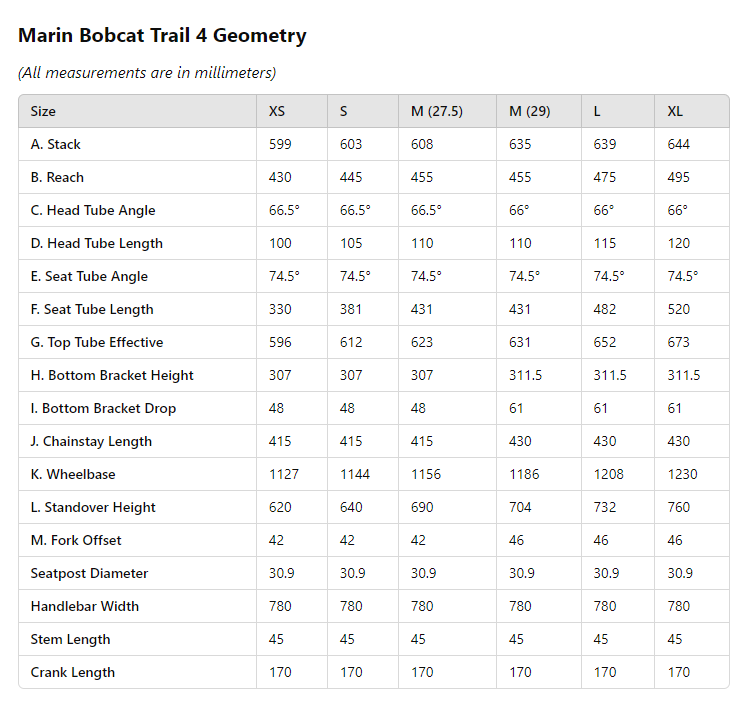The width and height of the screenshot is (755, 713).
Task: Select the 599 stack value for XS
Action: [x=280, y=144]
